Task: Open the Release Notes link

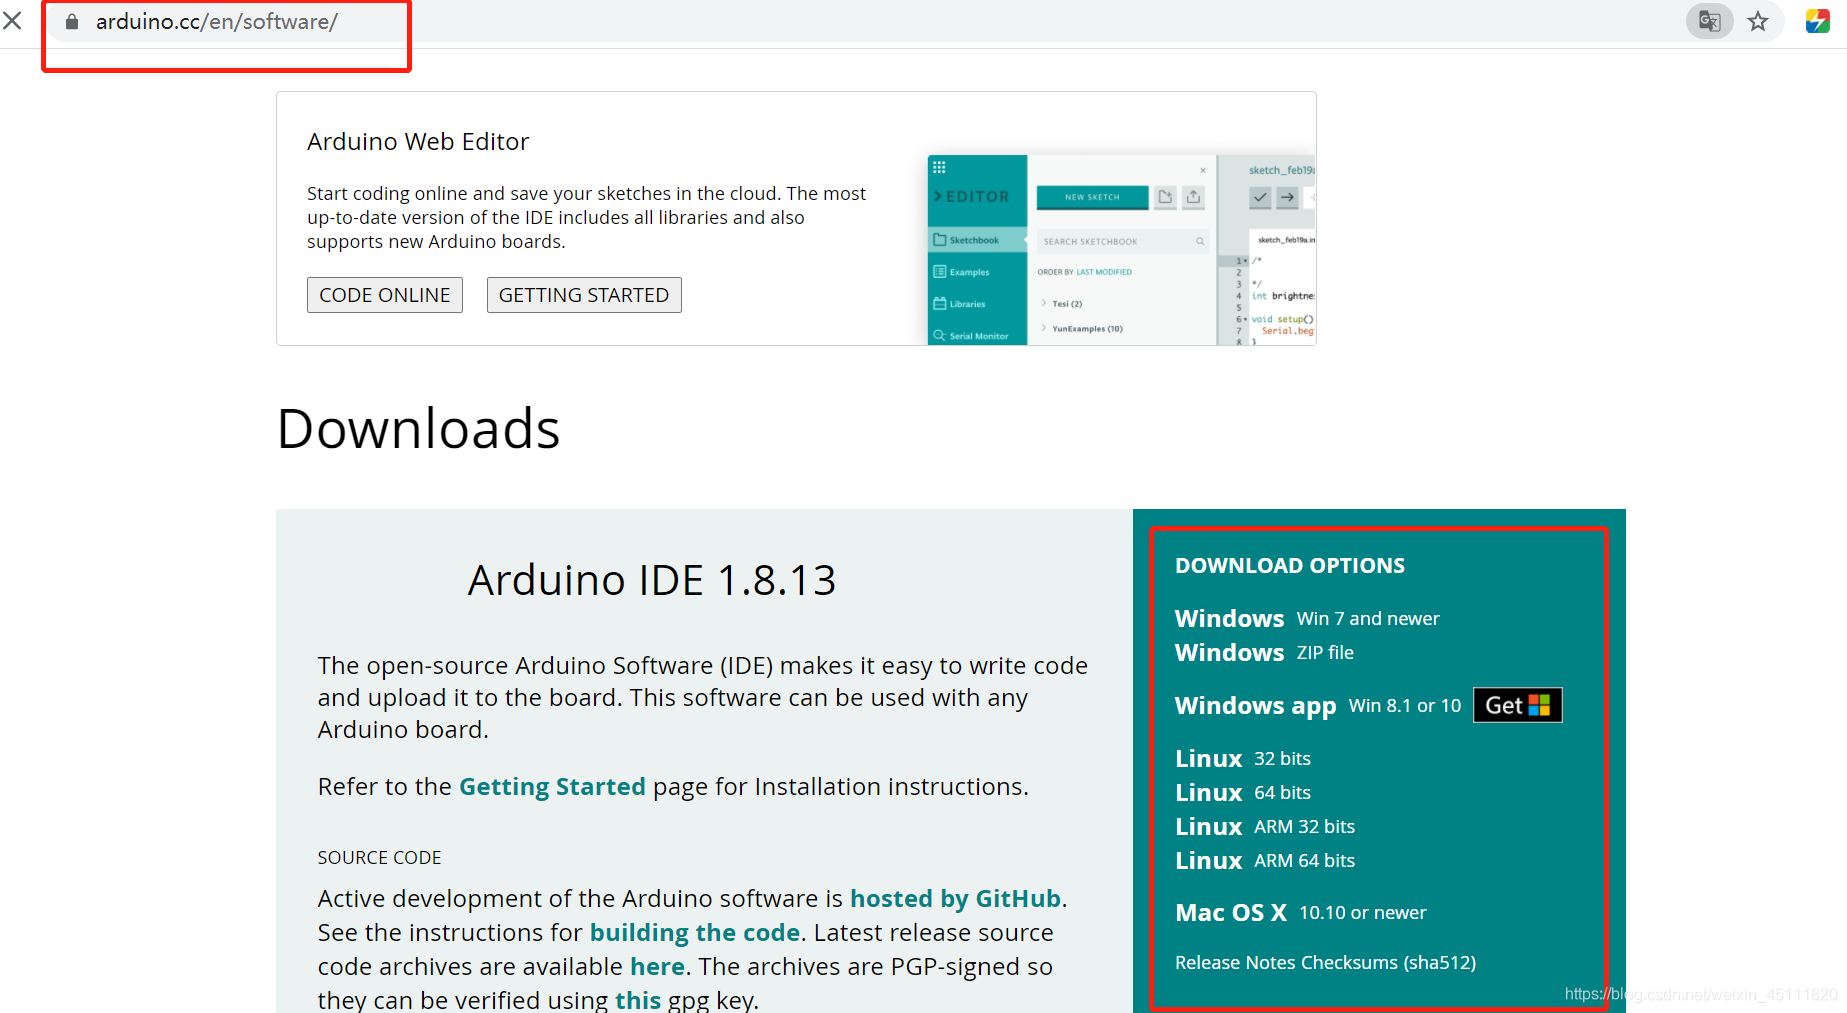Action: coord(1235,962)
